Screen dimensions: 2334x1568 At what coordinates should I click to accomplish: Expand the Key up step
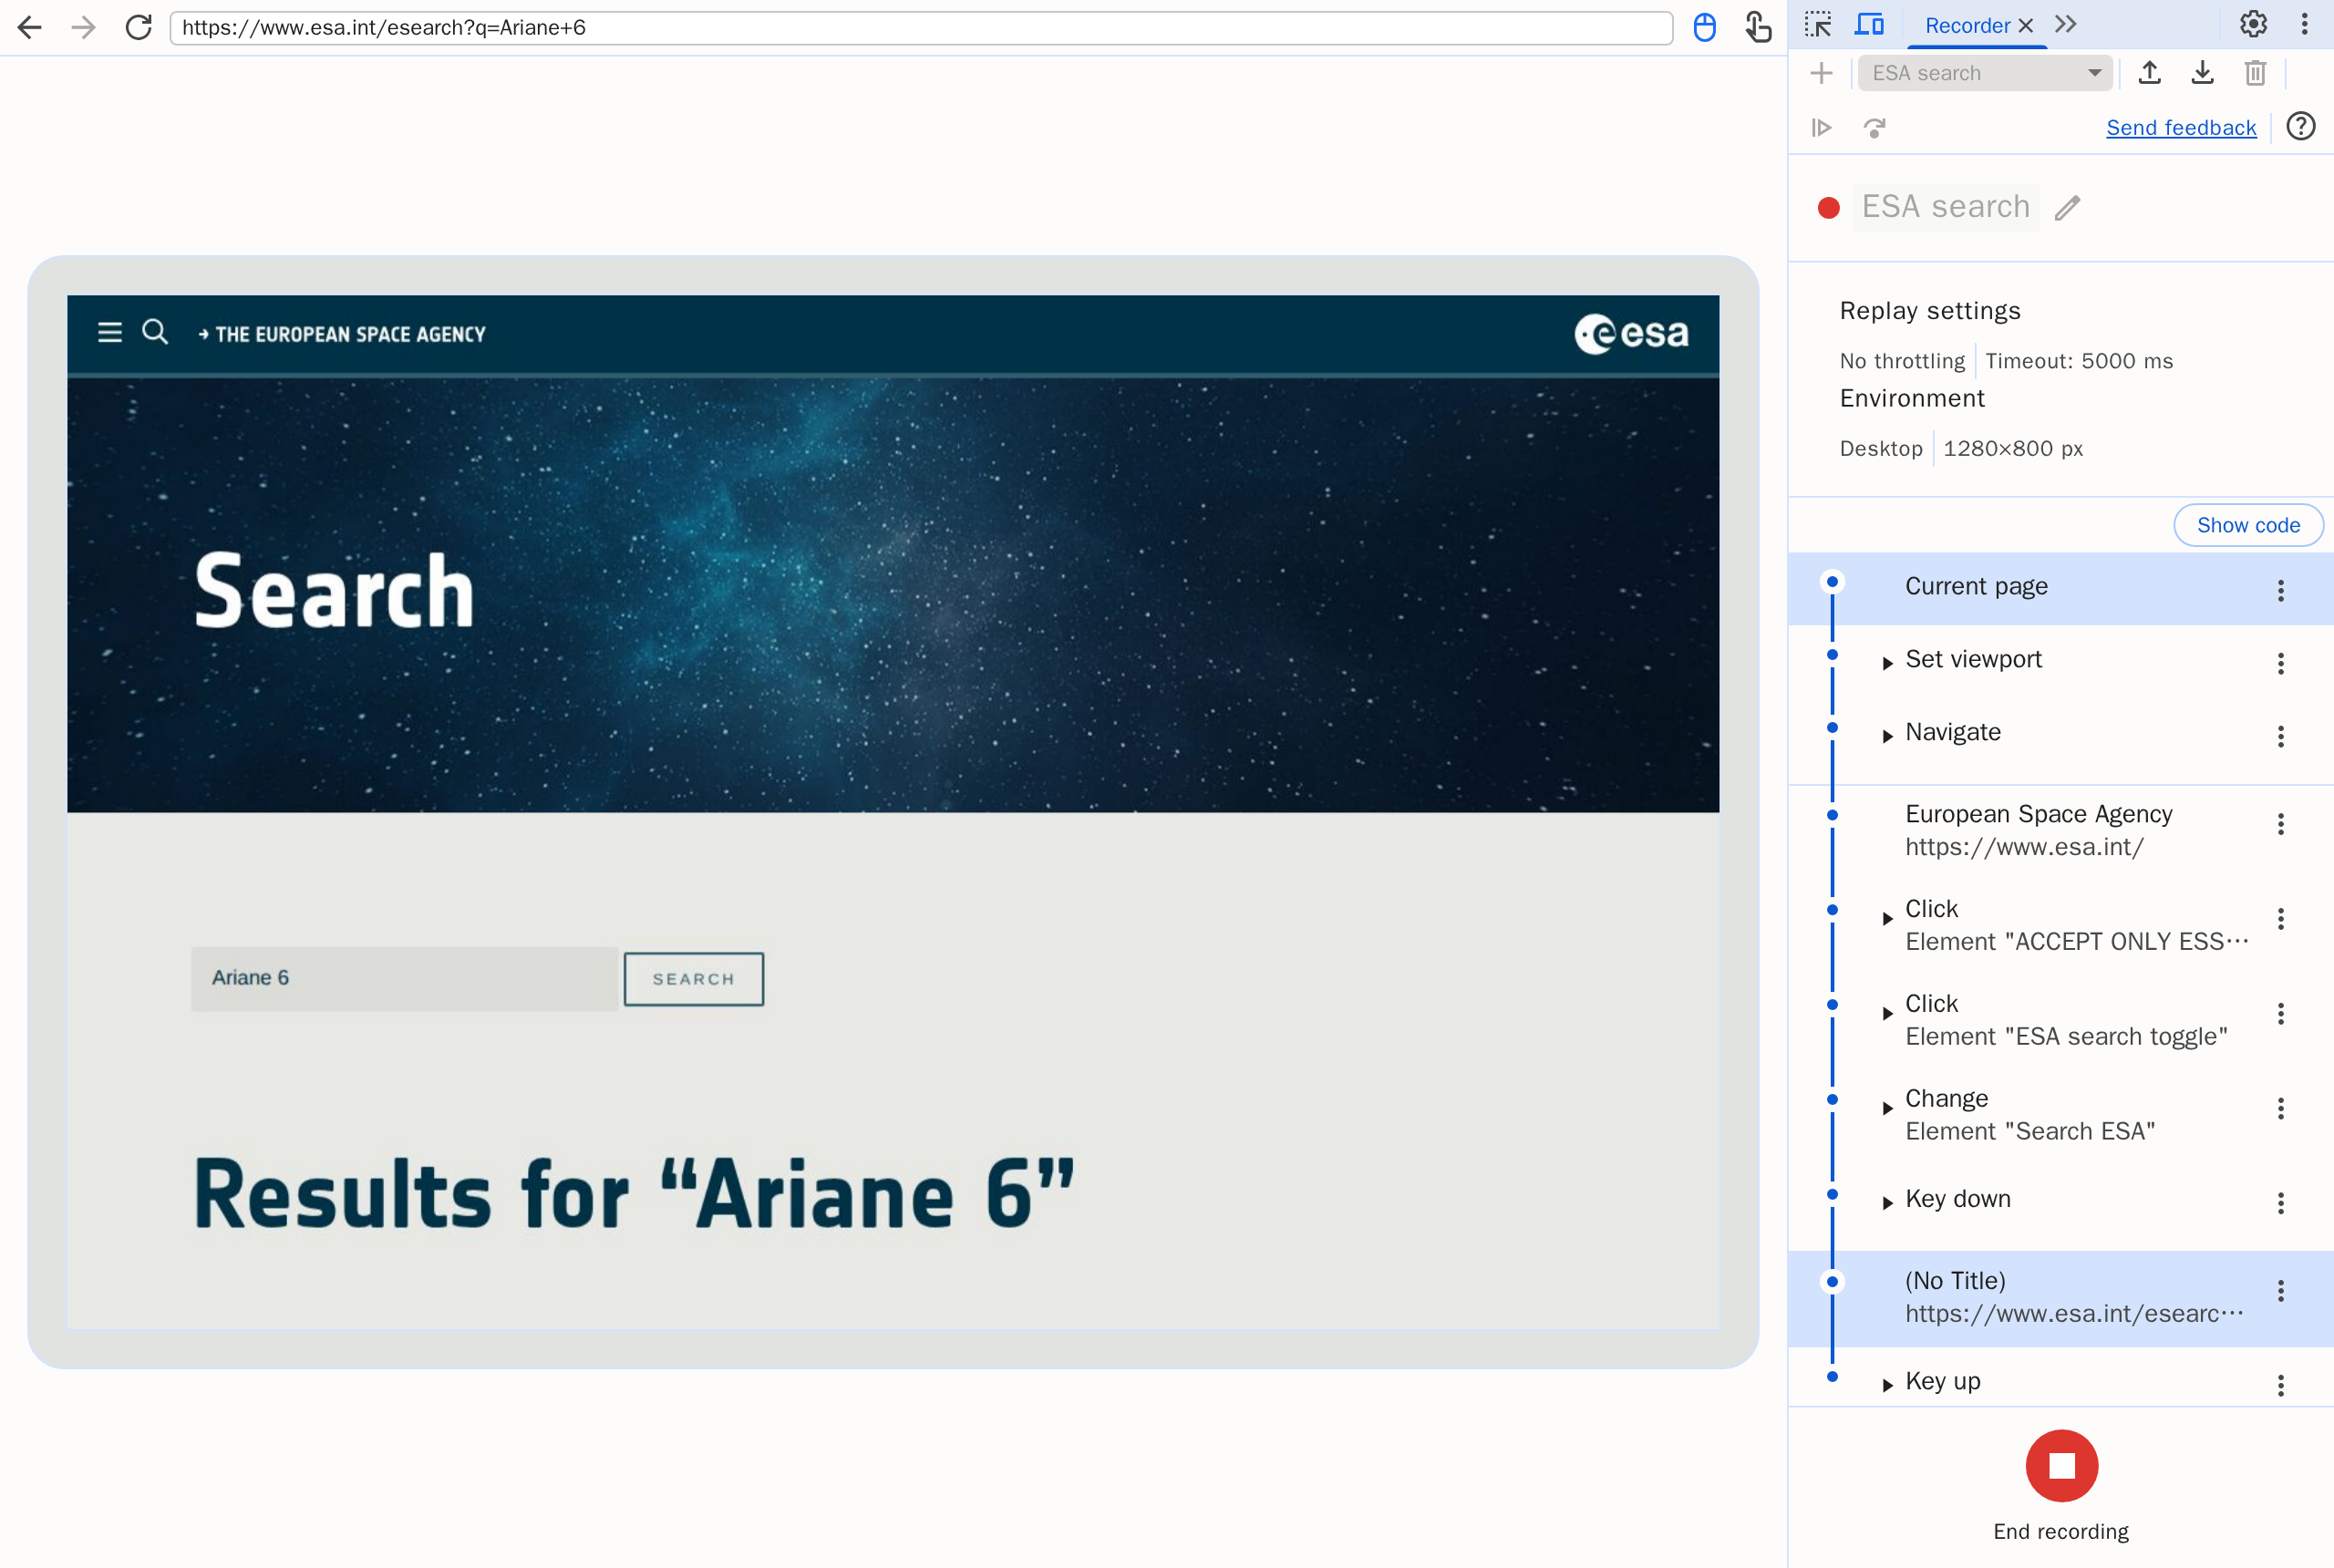(1888, 1385)
